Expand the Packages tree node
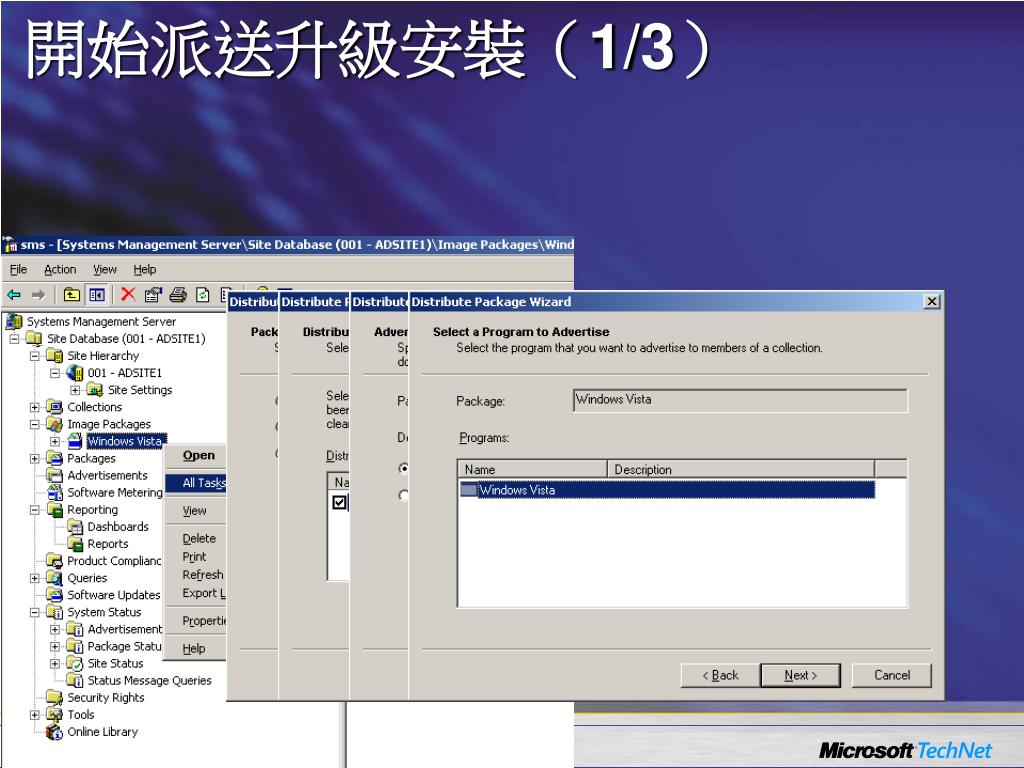Viewport: 1024px width, 768px height. tap(35, 458)
